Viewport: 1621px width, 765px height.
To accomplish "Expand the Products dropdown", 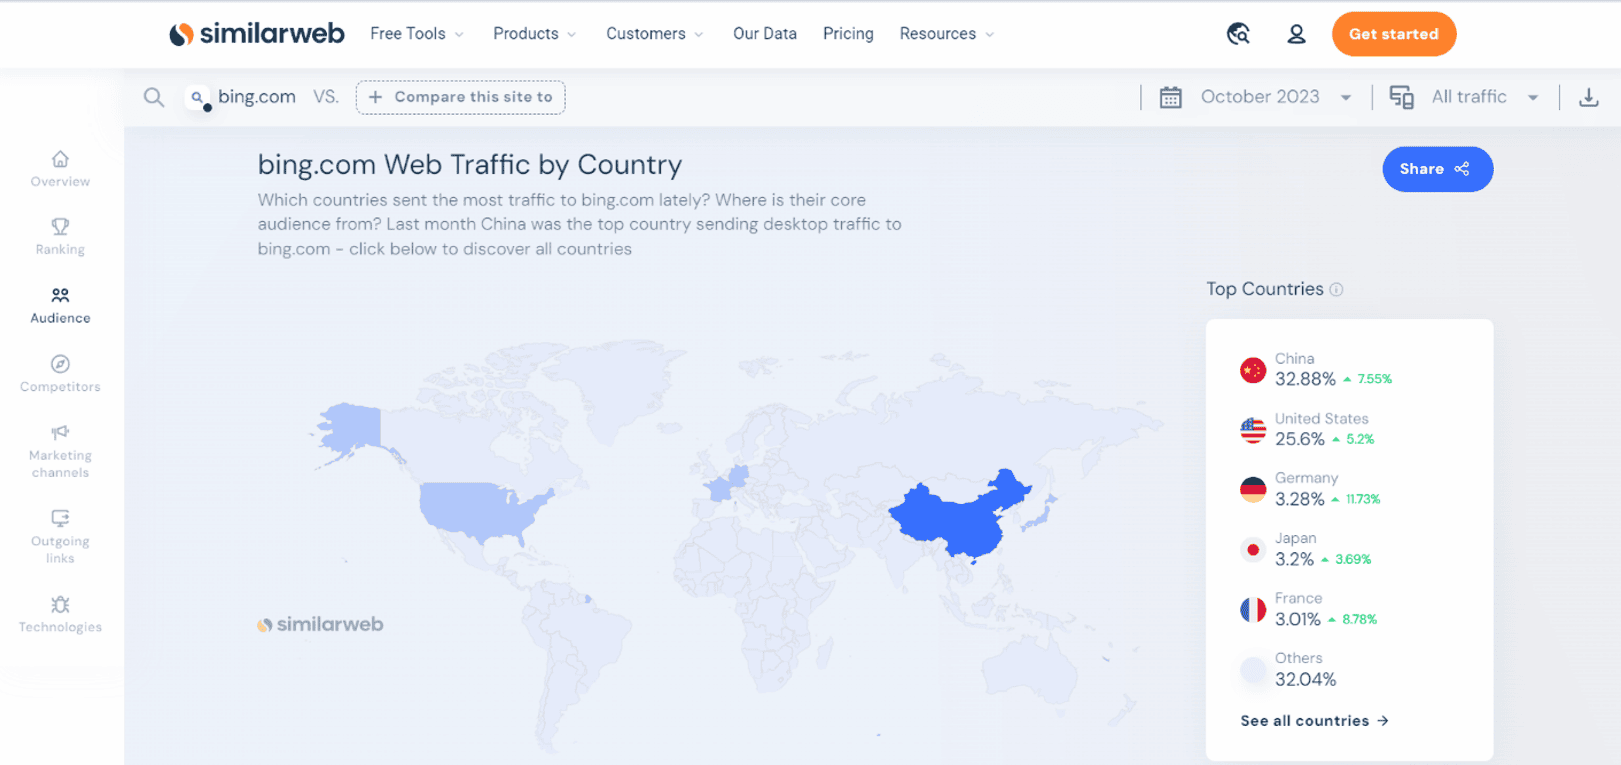I will 535,34.
